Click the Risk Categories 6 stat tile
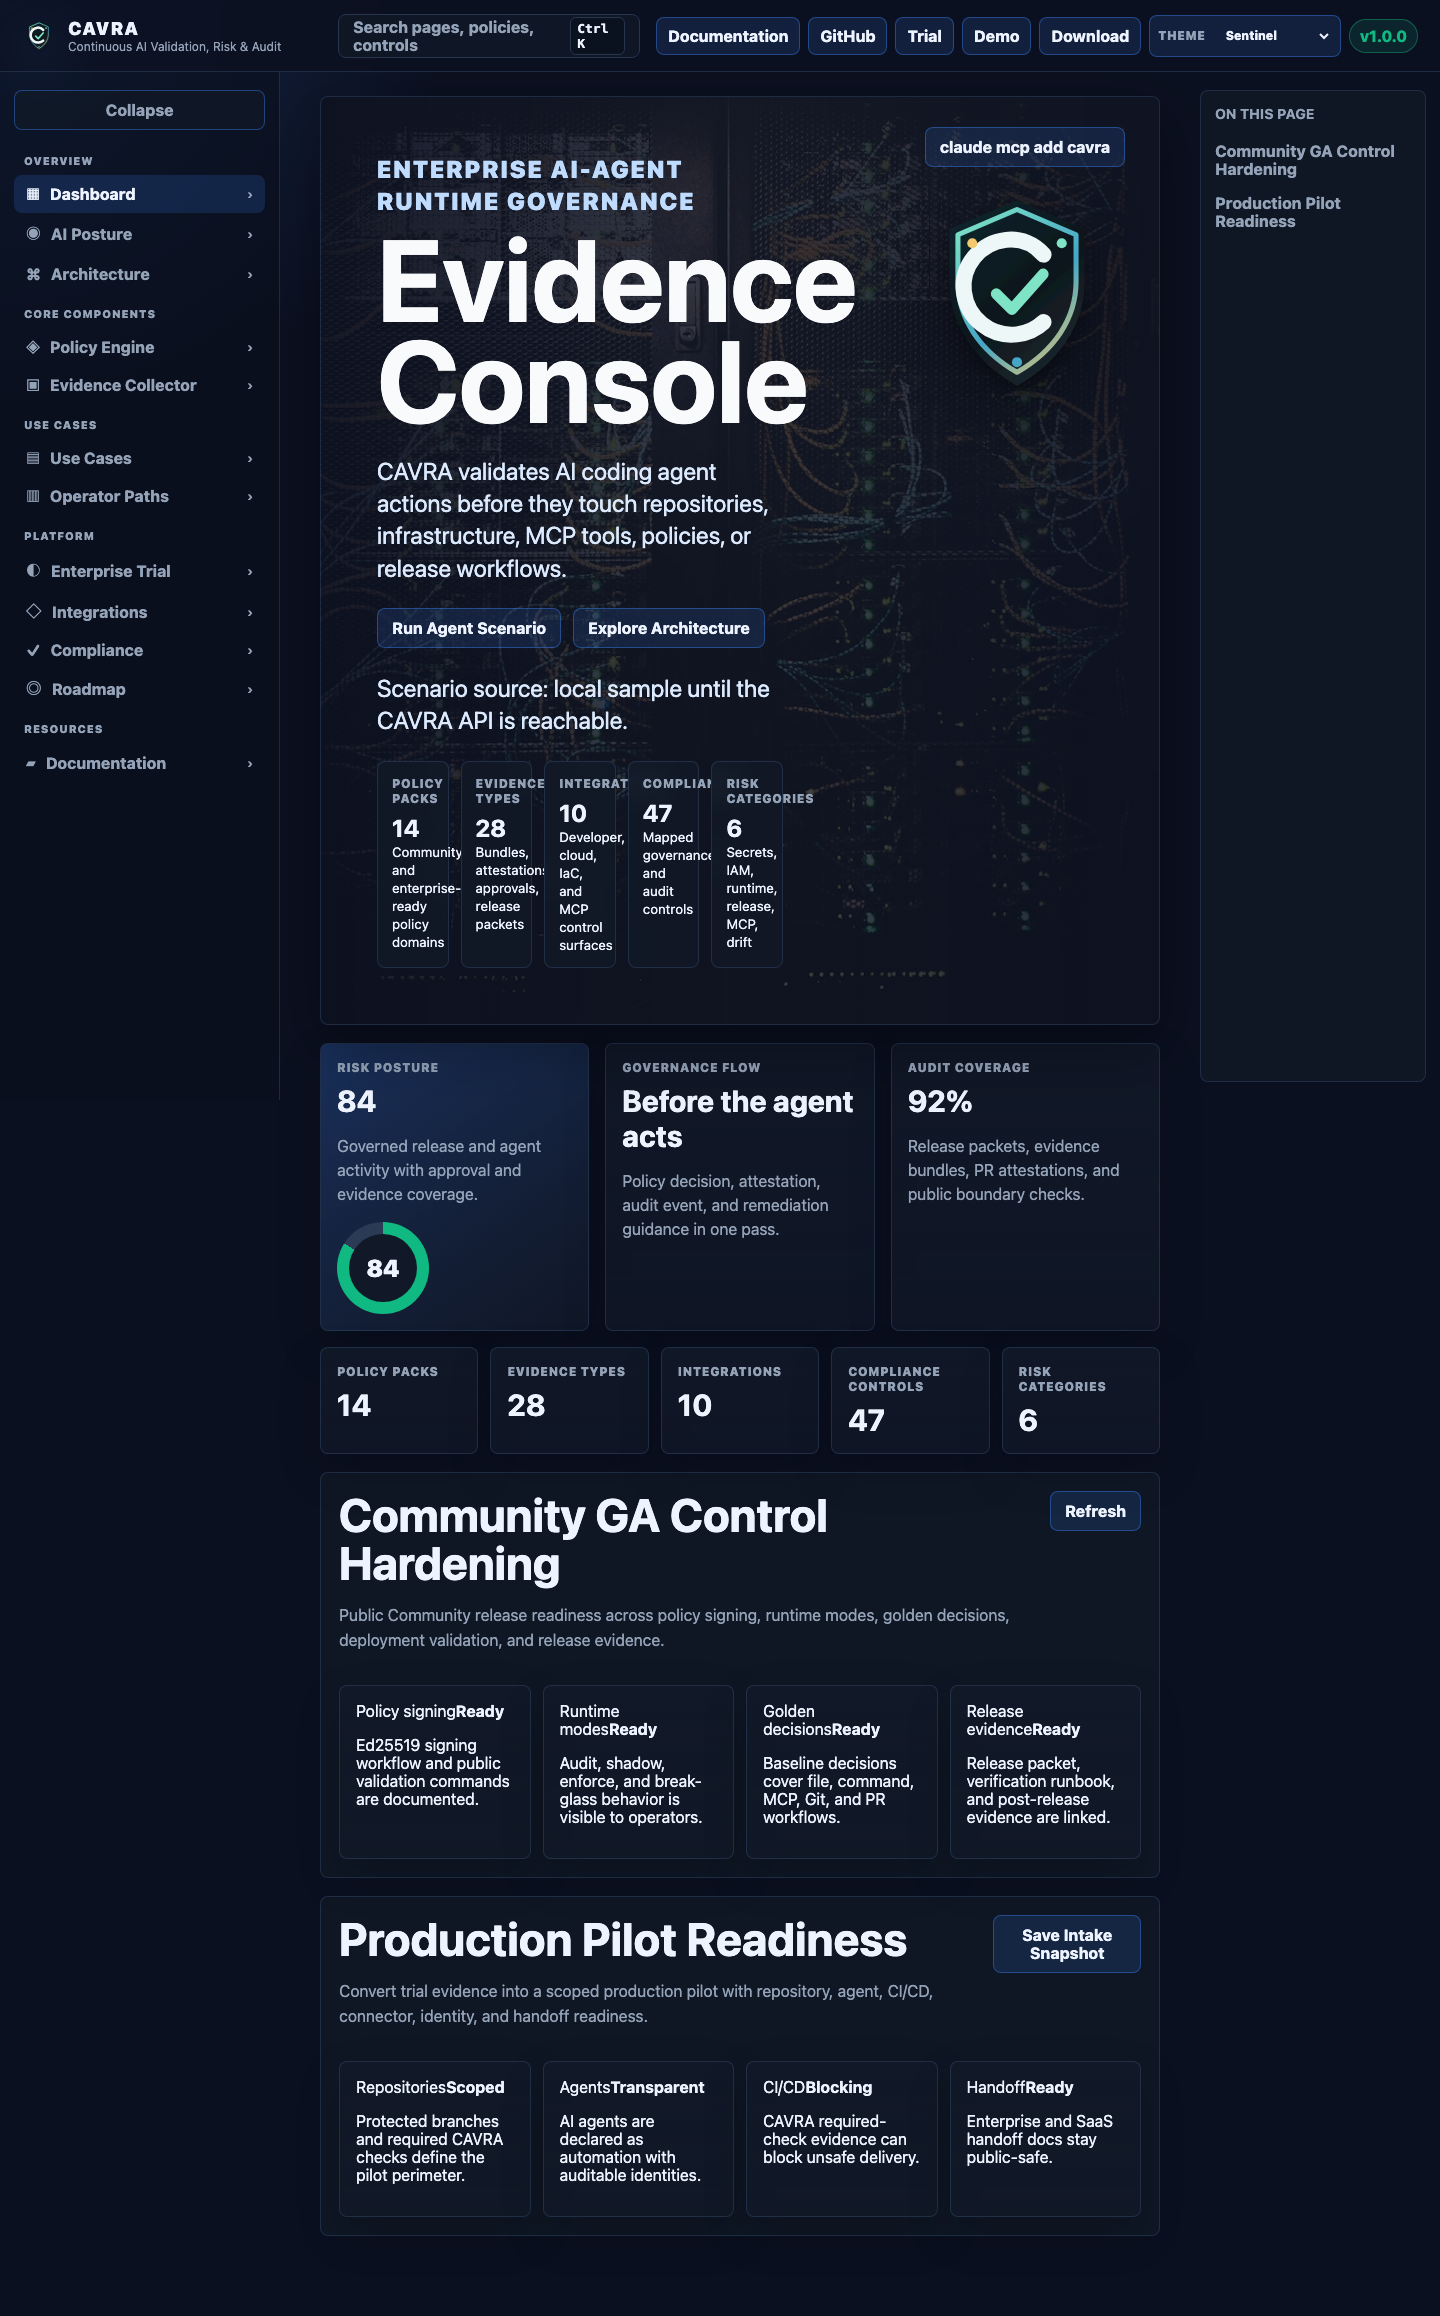 (1081, 1400)
